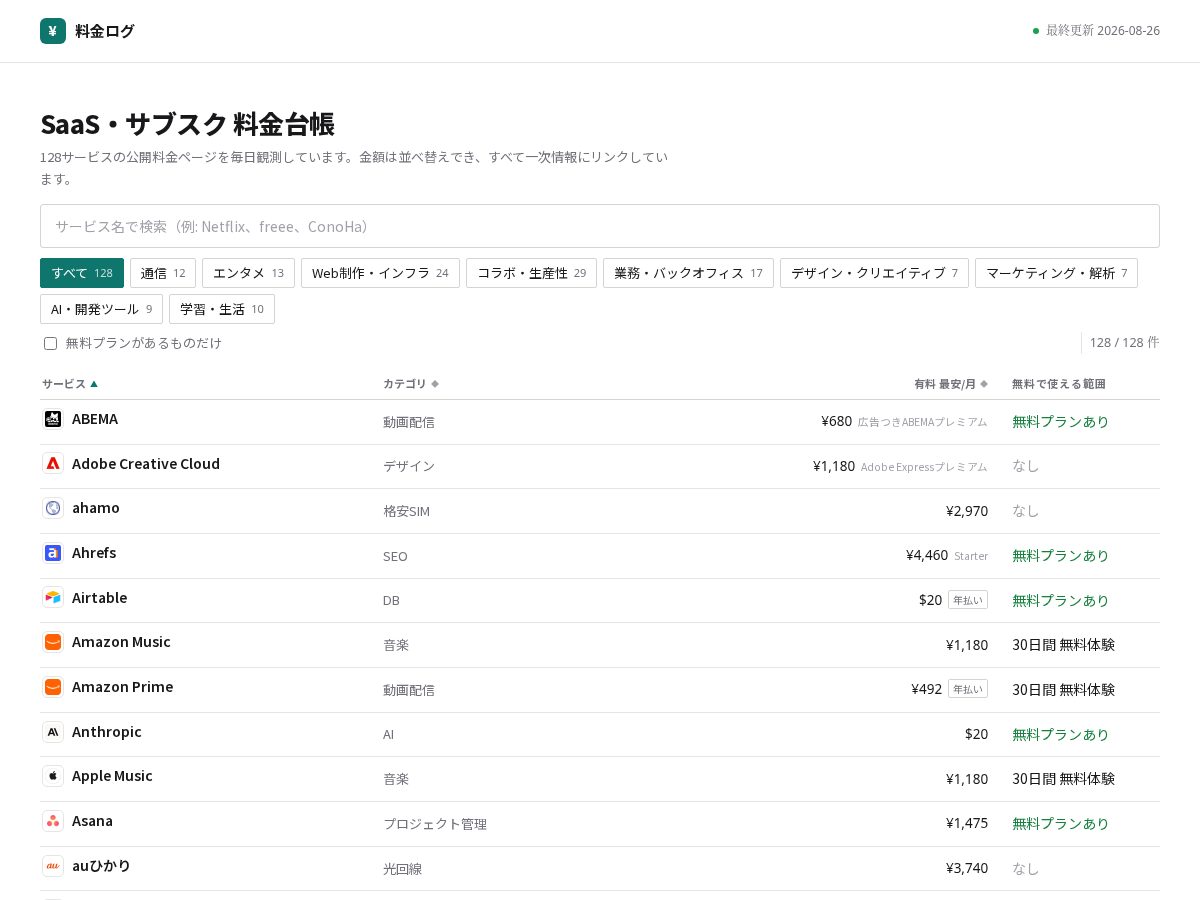Click SEO category in Ahrefs row
Image resolution: width=1200 pixels, height=900 pixels.
(395, 556)
